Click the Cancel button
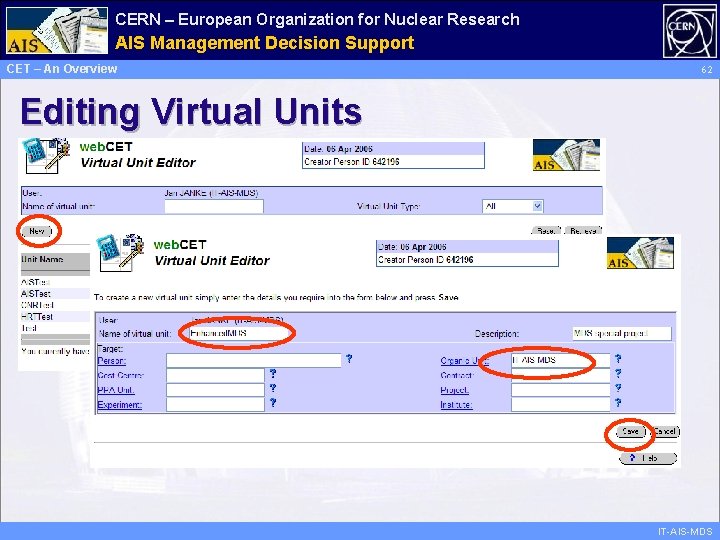This screenshot has height=540, width=720. [664, 432]
